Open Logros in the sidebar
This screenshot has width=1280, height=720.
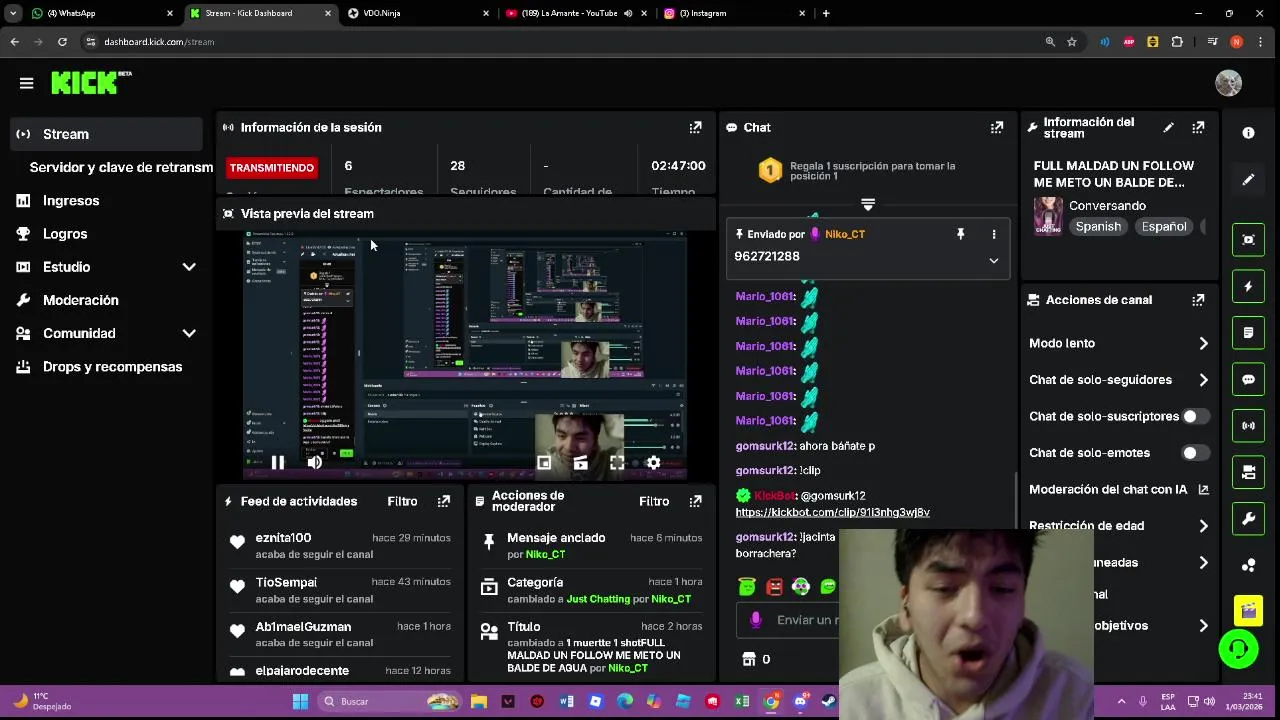pyautogui.click(x=106, y=234)
